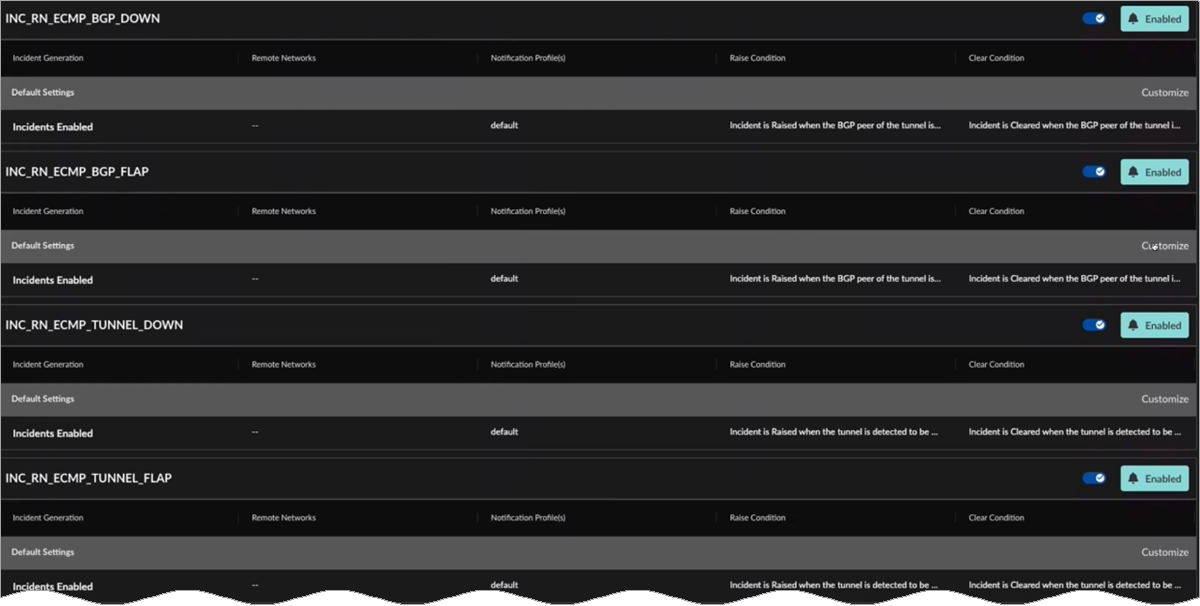The image size is (1200, 606).
Task: Click Enabled notification button for INC_RN_ECMP_BGP_DOWN
Action: (1154, 19)
